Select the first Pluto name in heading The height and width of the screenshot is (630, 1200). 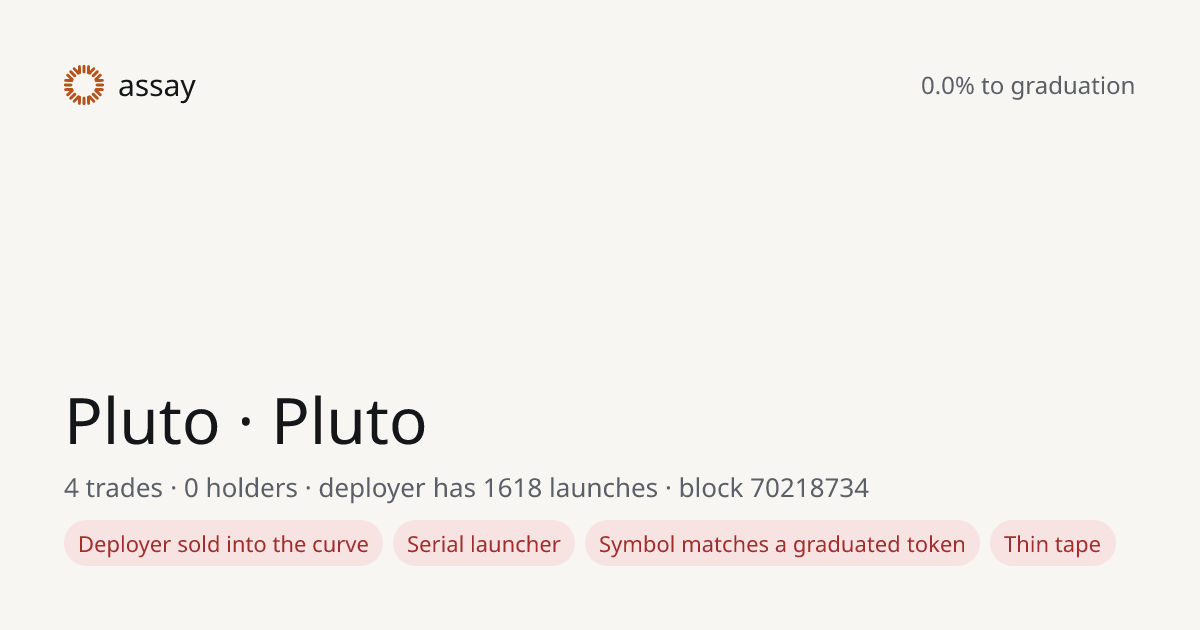(142, 422)
